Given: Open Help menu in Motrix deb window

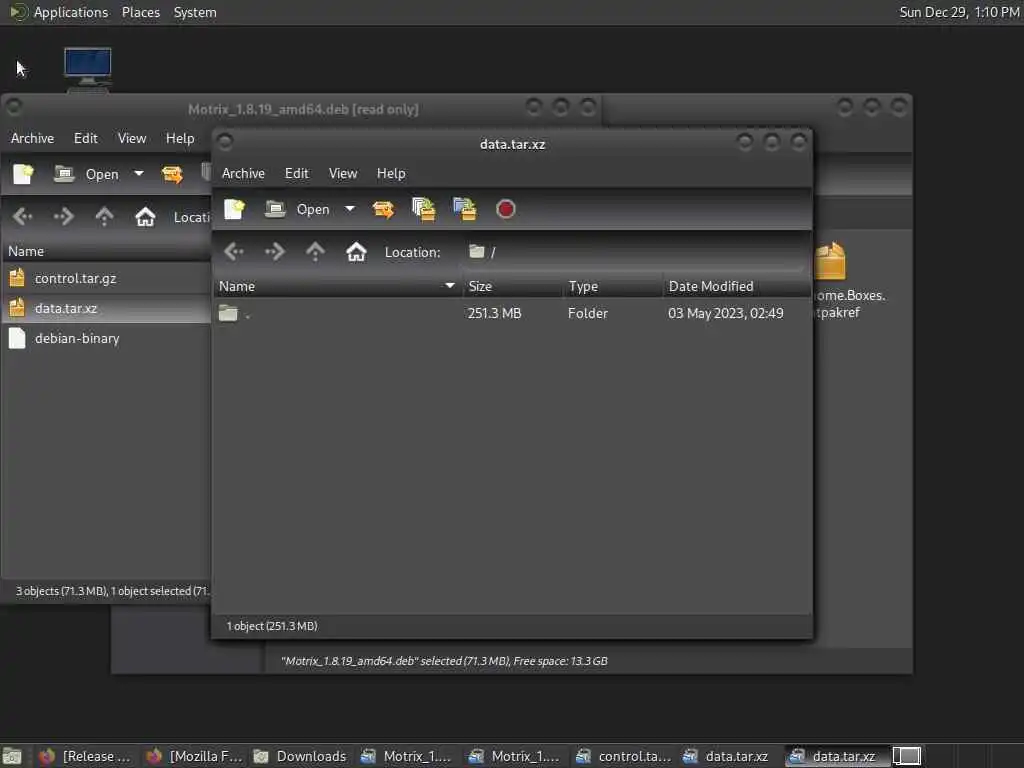Looking at the screenshot, I should click(180, 138).
